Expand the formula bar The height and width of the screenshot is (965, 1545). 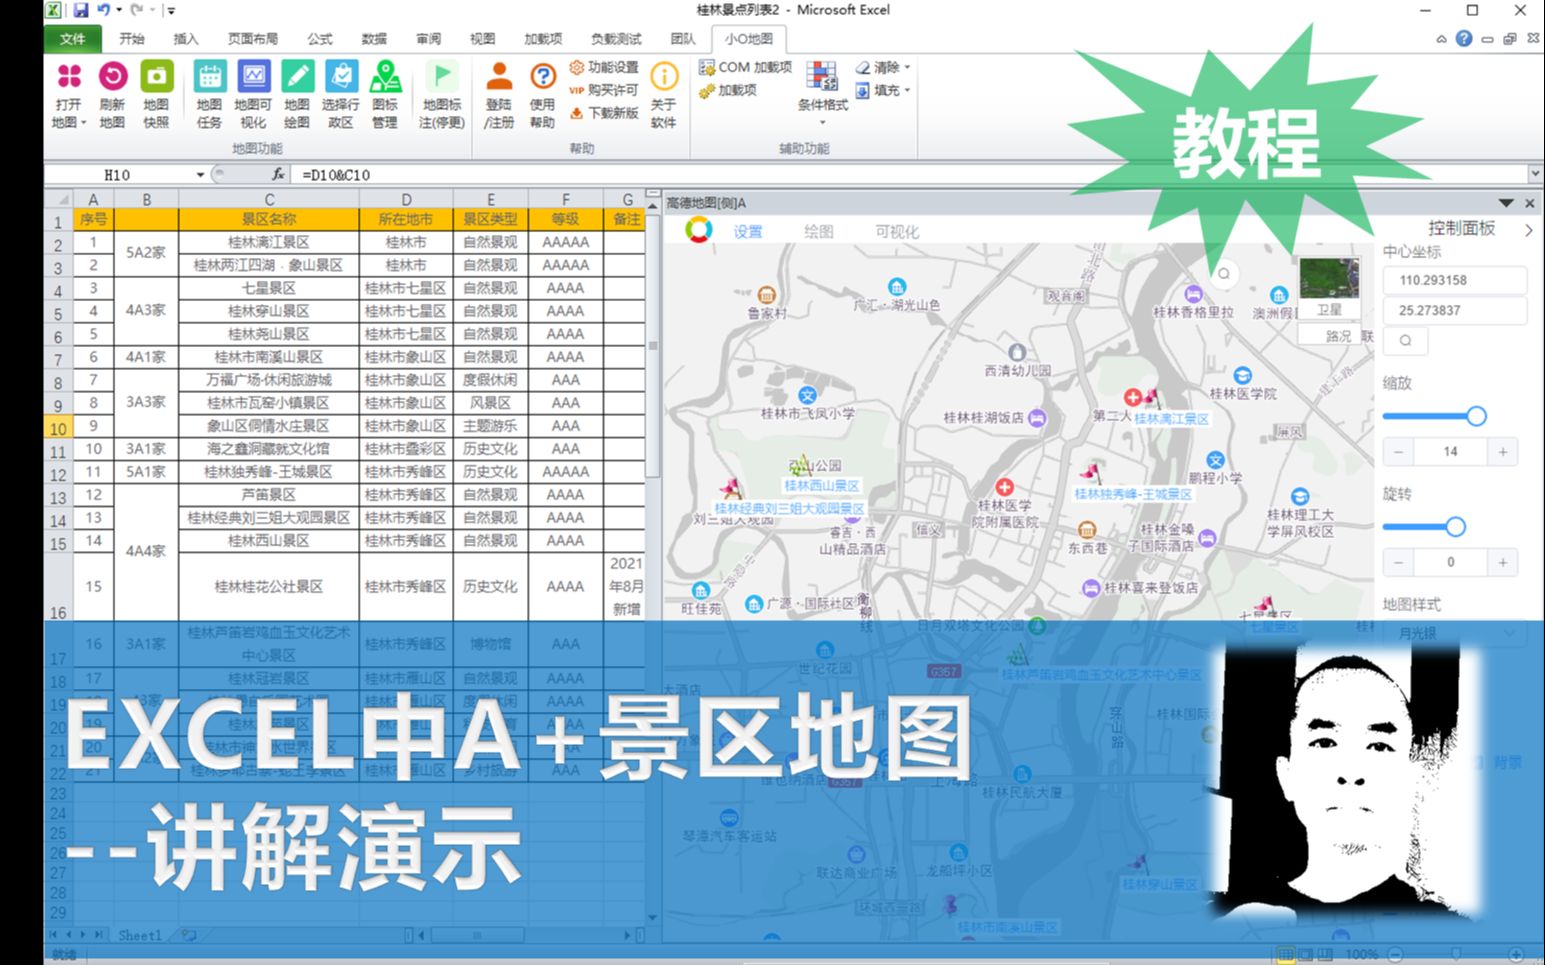click(x=1535, y=174)
